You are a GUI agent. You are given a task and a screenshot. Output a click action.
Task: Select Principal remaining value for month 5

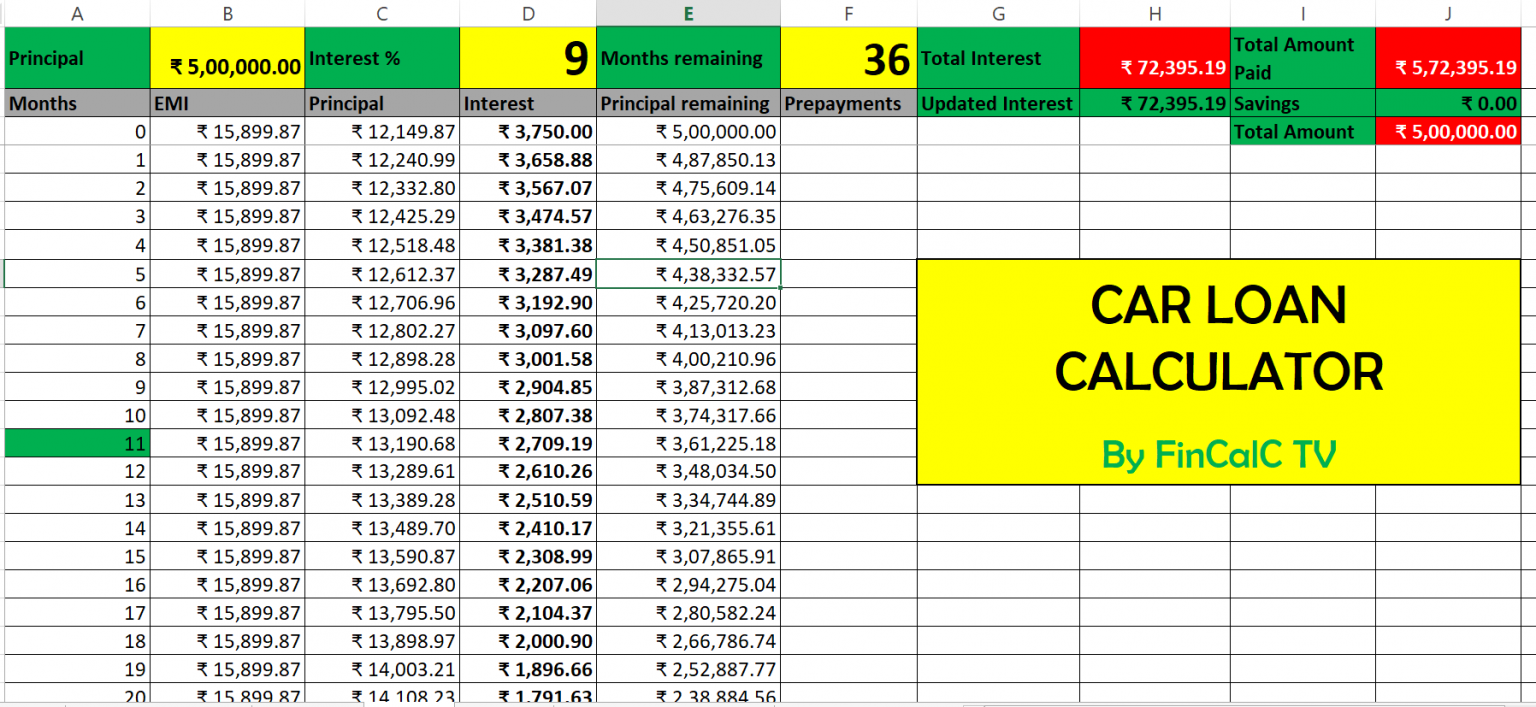(688, 273)
